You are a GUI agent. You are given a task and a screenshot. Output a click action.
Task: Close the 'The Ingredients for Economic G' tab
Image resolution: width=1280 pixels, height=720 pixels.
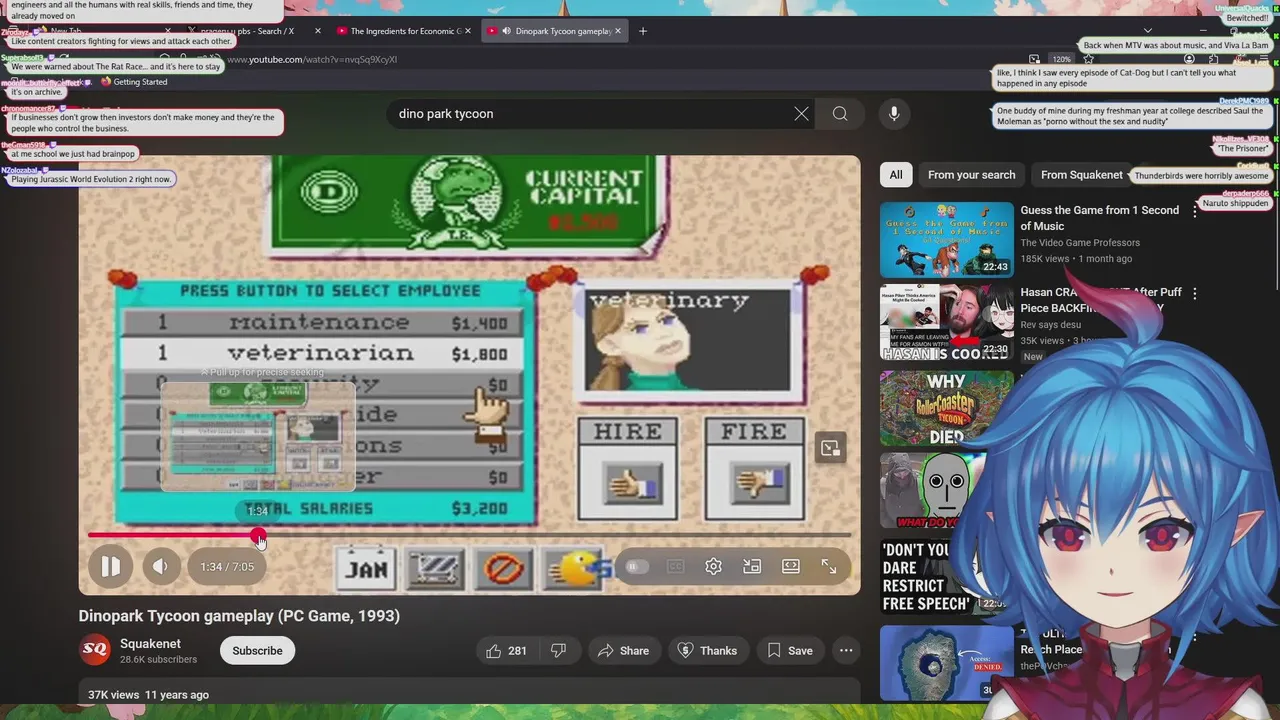pos(469,31)
